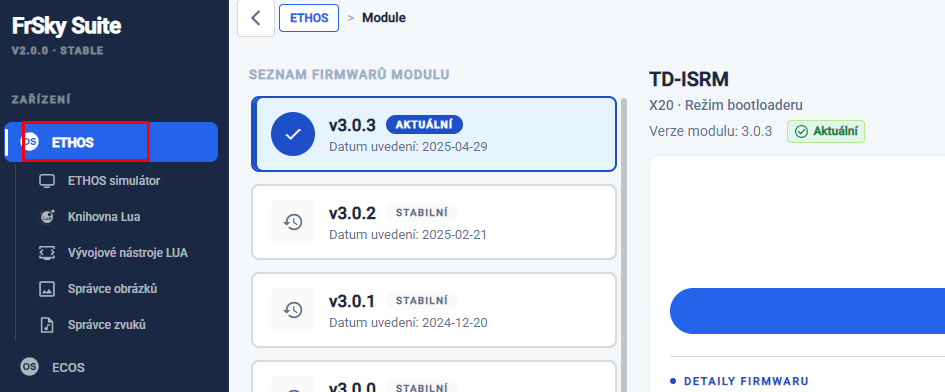Open Vývojové nástroje LUA code icon
This screenshot has height=392, width=945.
click(x=47, y=253)
